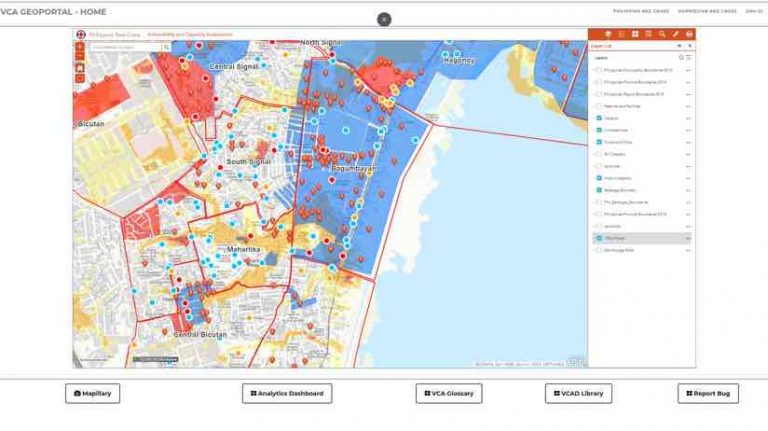Image resolution: width=768 pixels, height=431 pixels.
Task: Open options for Philippines Region Boundaries layer
Action: pyautogui.click(x=688, y=94)
